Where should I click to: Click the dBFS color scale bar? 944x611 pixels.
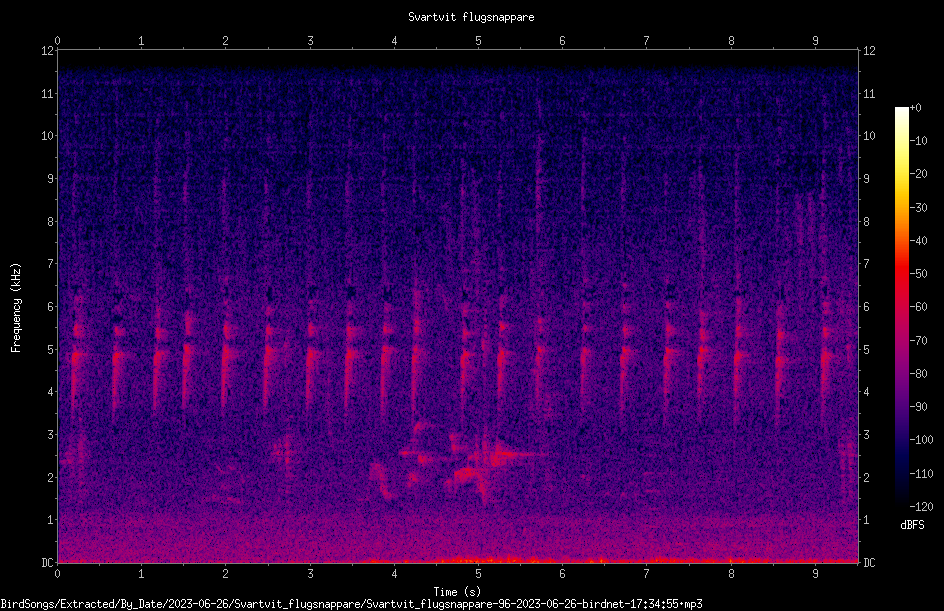click(x=901, y=306)
